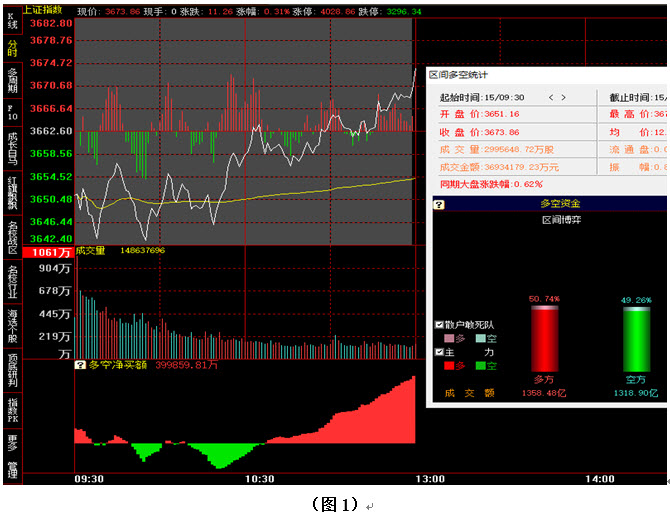The height and width of the screenshot is (530, 670).
Task: Toggle the 主力 checkbox
Action: tap(439, 352)
